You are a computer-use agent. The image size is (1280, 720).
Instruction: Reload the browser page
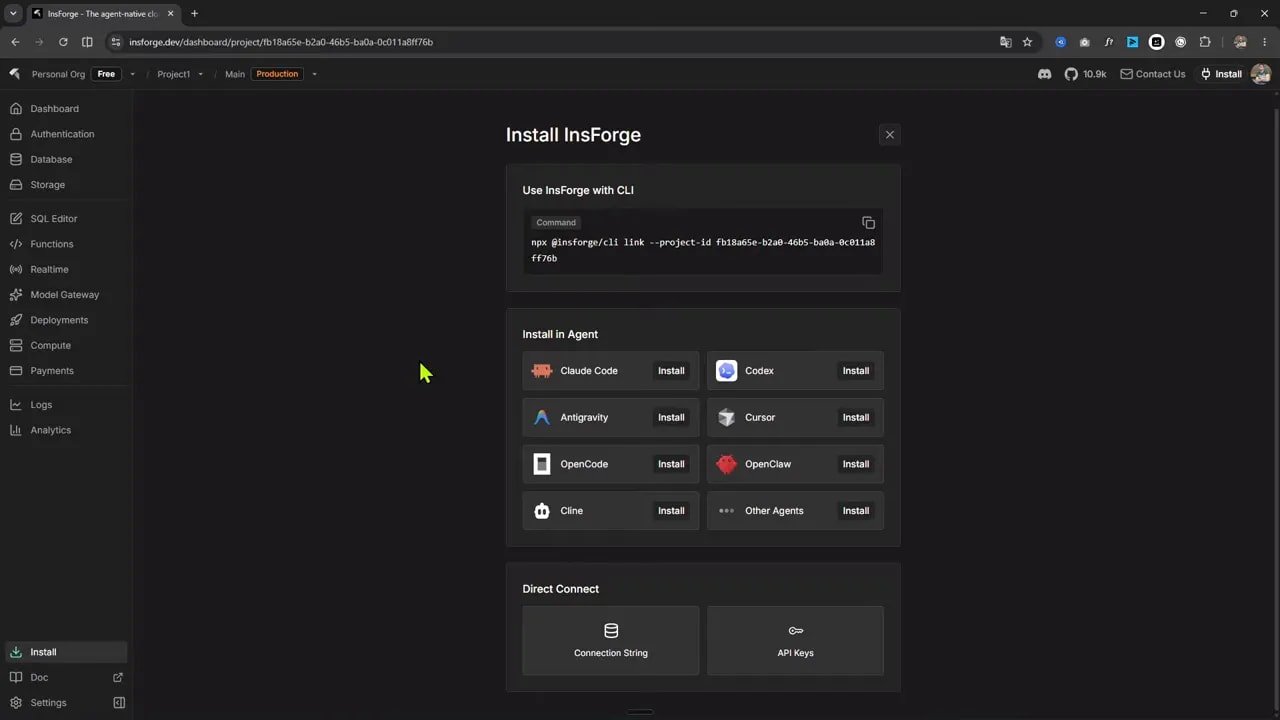coord(63,42)
